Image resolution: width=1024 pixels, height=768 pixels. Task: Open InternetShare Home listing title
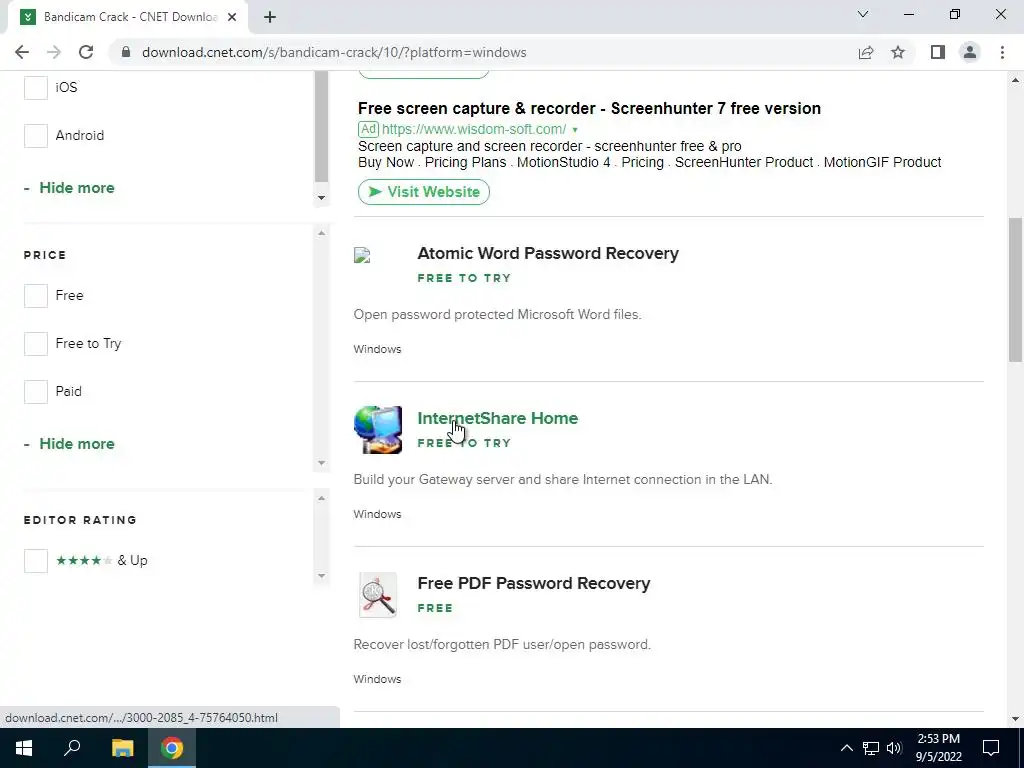coord(498,418)
